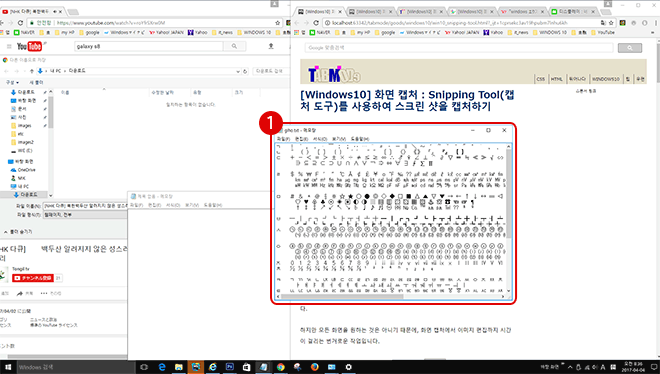Screen dimensions: 660x374
Task: Open the Windows Store taskbar icon
Action: 246,367
